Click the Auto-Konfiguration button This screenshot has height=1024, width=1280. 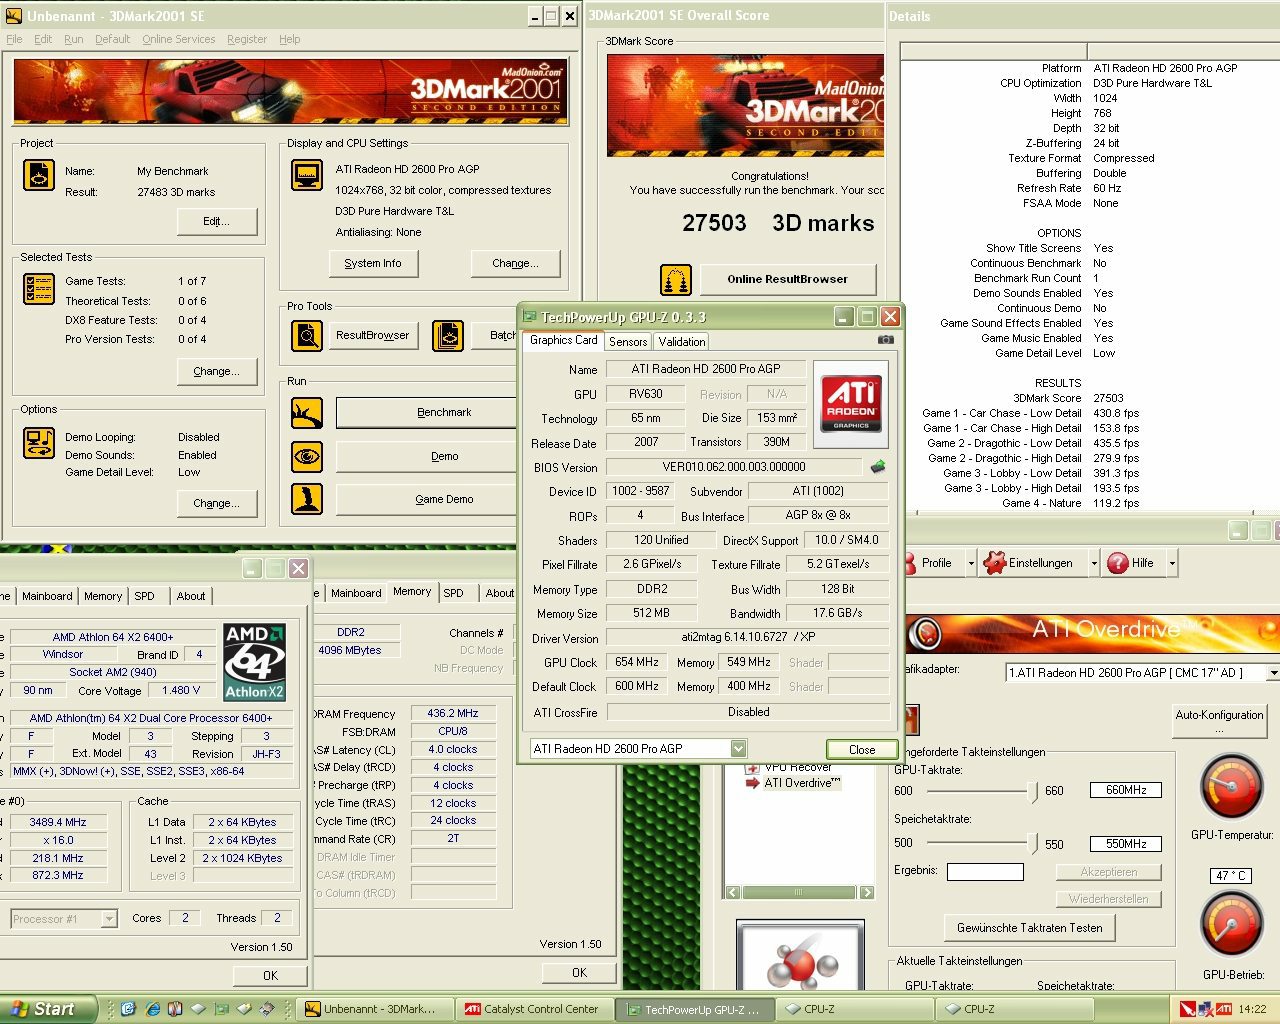(1219, 721)
